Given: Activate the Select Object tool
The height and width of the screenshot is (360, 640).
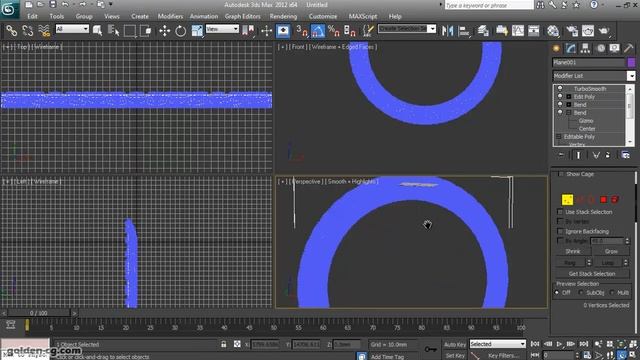Looking at the screenshot, I should pos(97,31).
